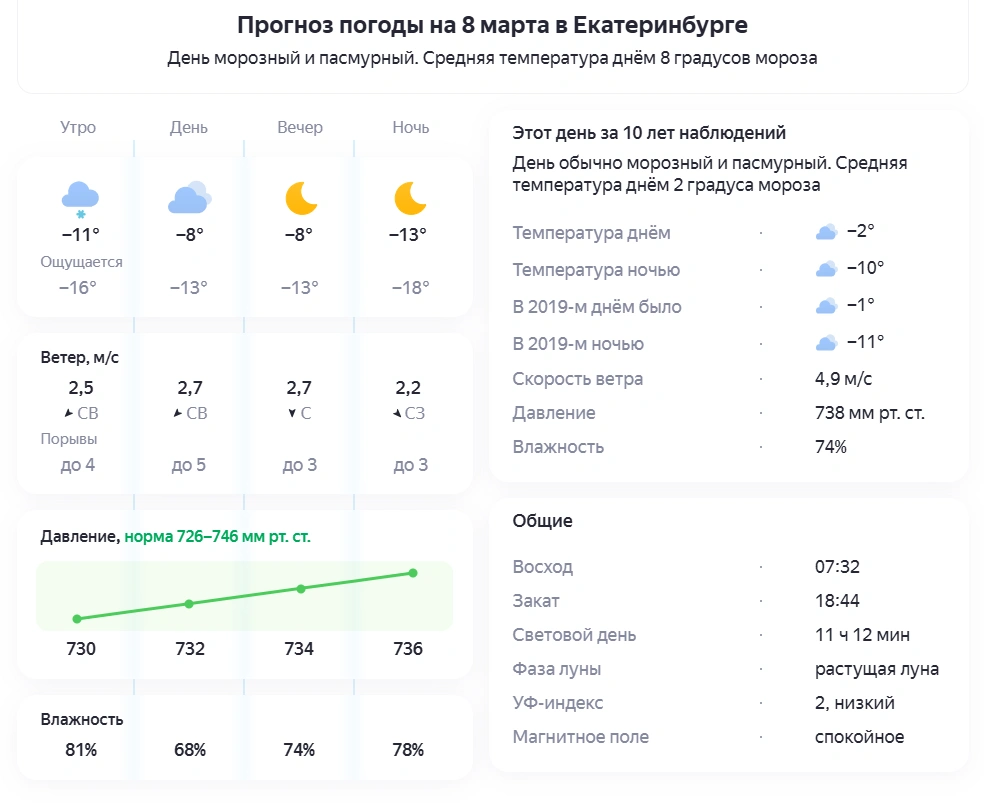This screenshot has height=803, width=984.
Task: Click the pressure graph point for 736
Action: point(413,573)
